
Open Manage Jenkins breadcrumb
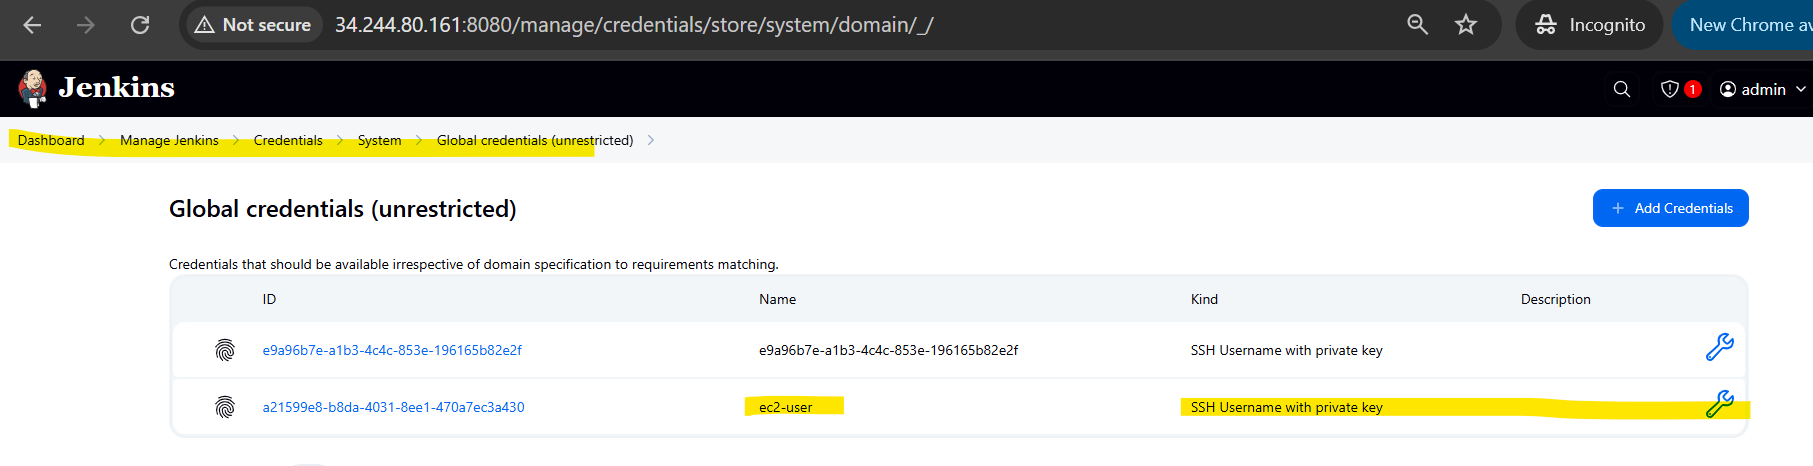[169, 140]
